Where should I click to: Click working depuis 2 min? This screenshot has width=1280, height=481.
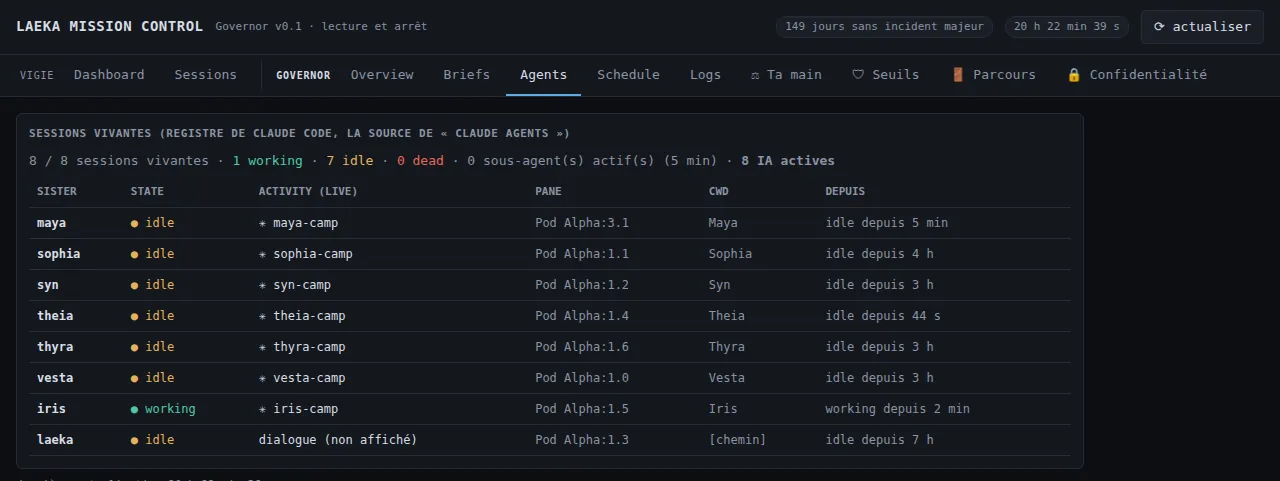click(898, 409)
